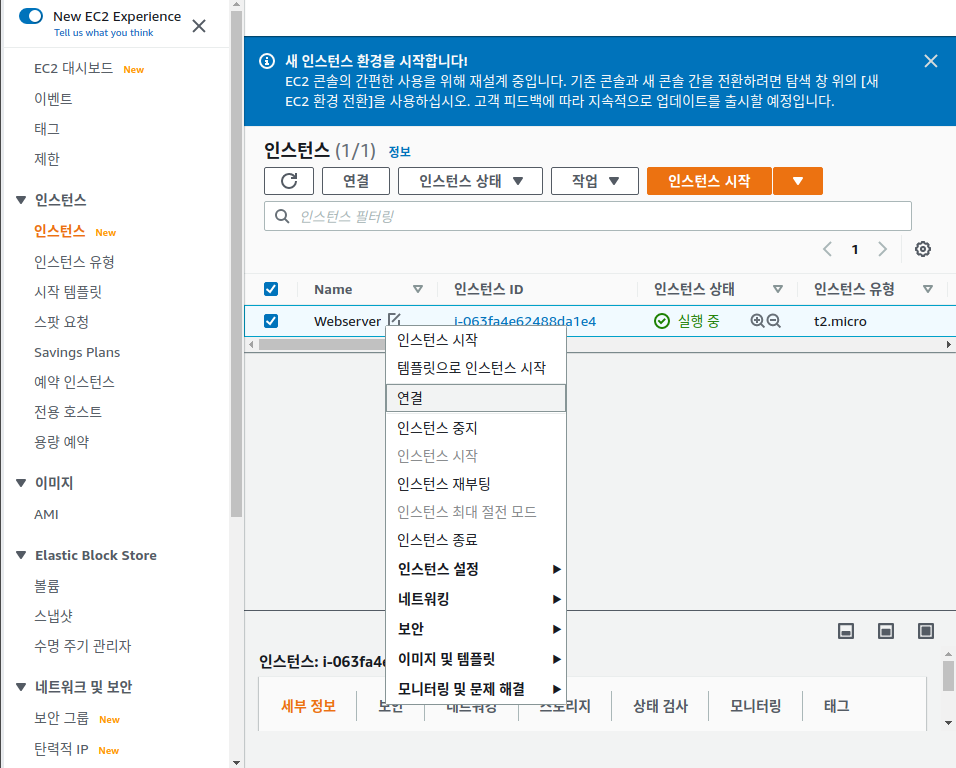Image resolution: width=956 pixels, height=768 pixels.
Task: Choose 연결 from the context menu
Action: [476, 398]
